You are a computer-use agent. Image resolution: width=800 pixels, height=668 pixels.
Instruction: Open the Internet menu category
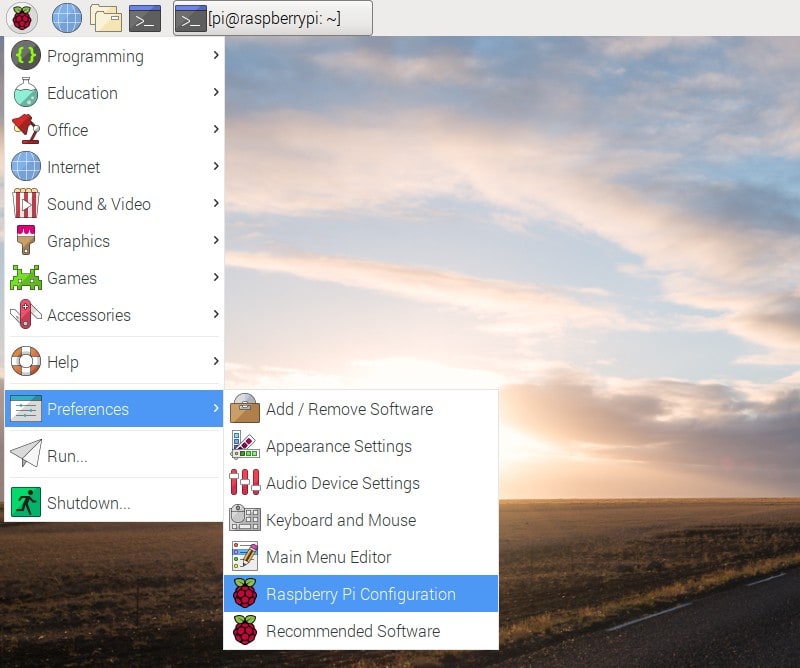click(x=114, y=167)
